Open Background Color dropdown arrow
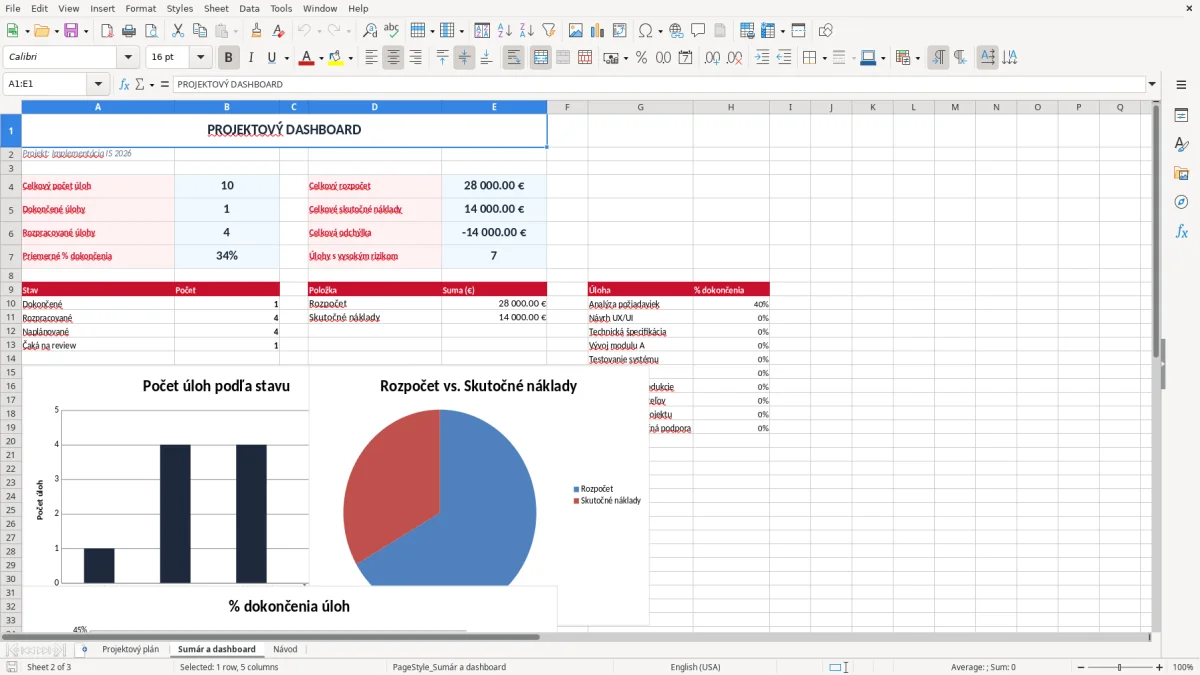Image resolution: width=1200 pixels, height=675 pixels. 350,58
